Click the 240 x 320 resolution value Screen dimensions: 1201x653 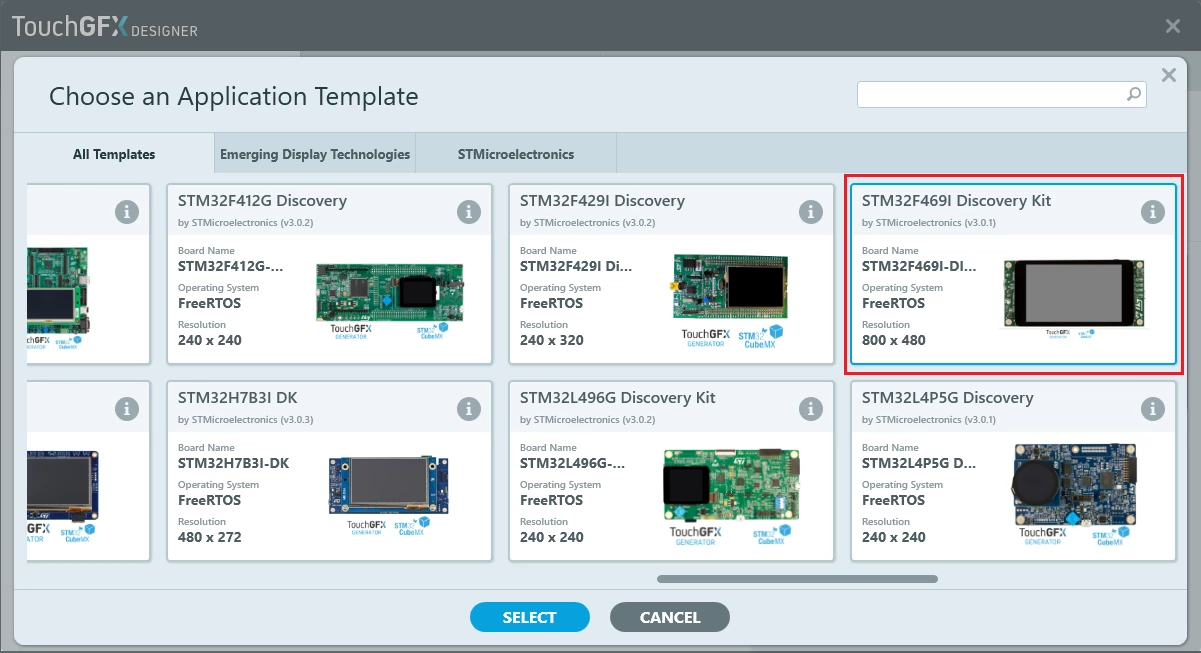[552, 340]
